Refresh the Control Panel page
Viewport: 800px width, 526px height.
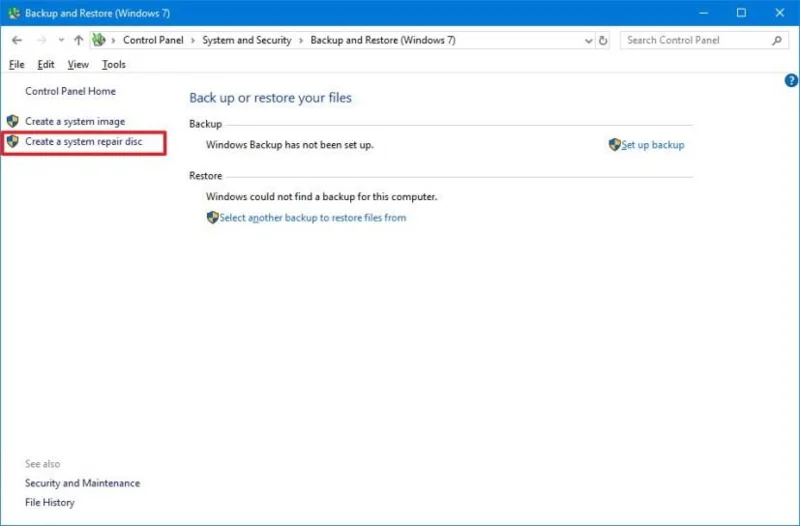603,40
